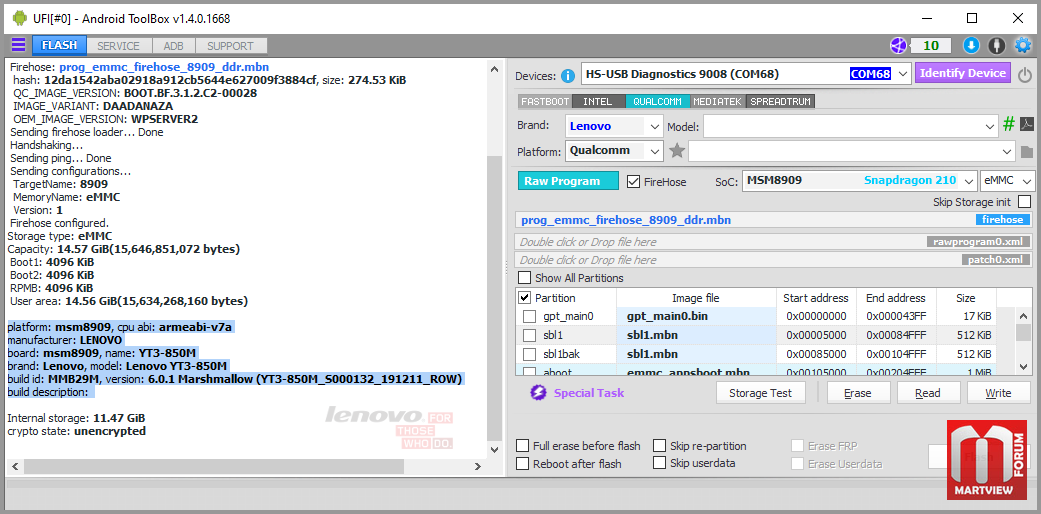1041x514 pixels.
Task: Check the gpt_main0 partition checkbox
Action: [x=529, y=316]
